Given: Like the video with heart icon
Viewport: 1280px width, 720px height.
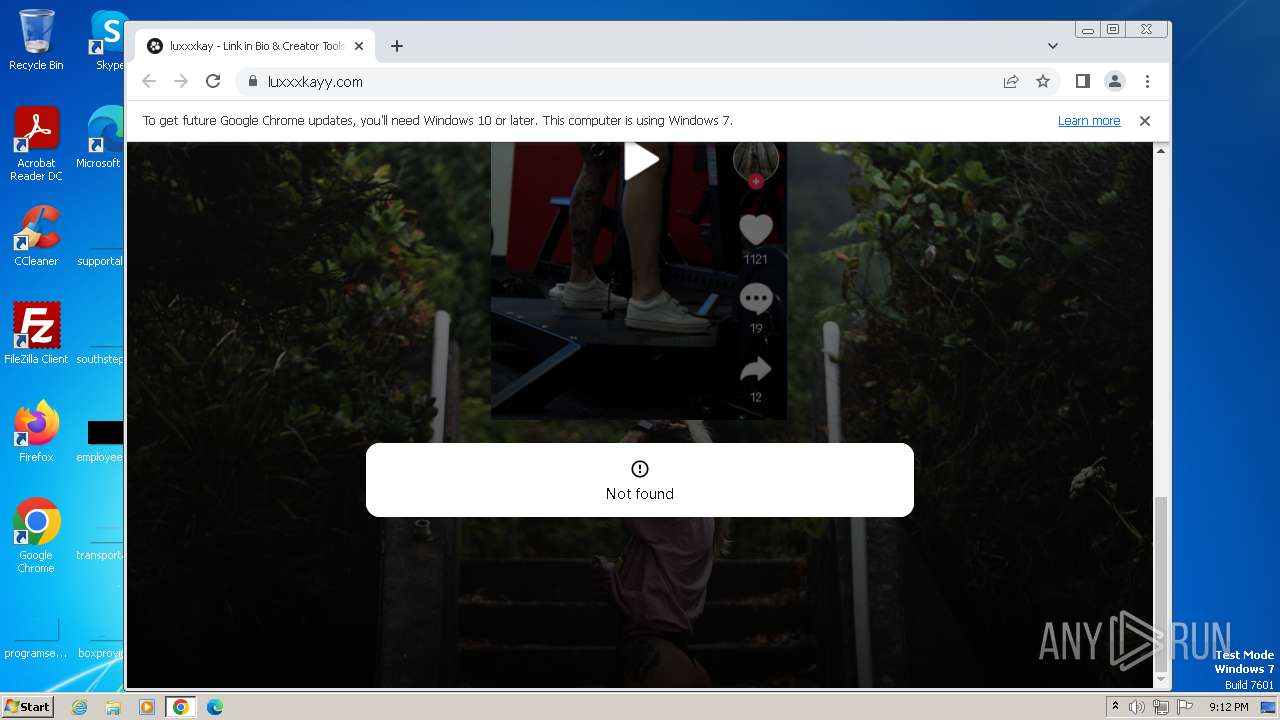Looking at the screenshot, I should [756, 231].
